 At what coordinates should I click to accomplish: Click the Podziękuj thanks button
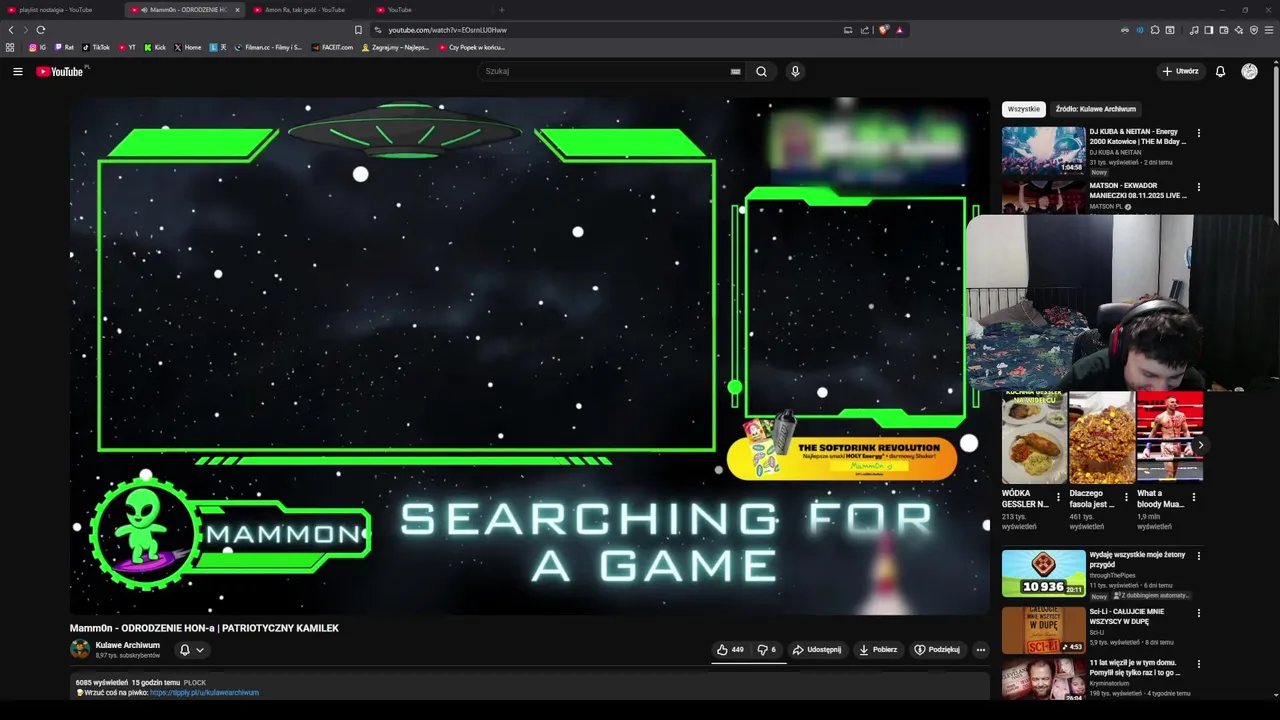click(x=937, y=650)
